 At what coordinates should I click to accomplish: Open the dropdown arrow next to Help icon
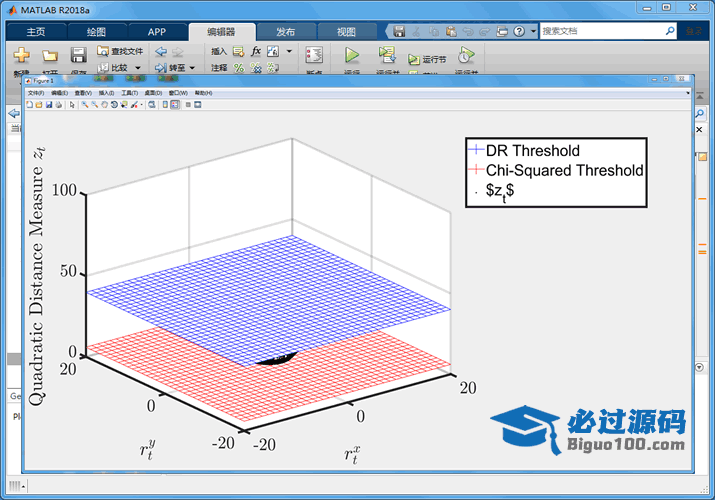(x=531, y=32)
